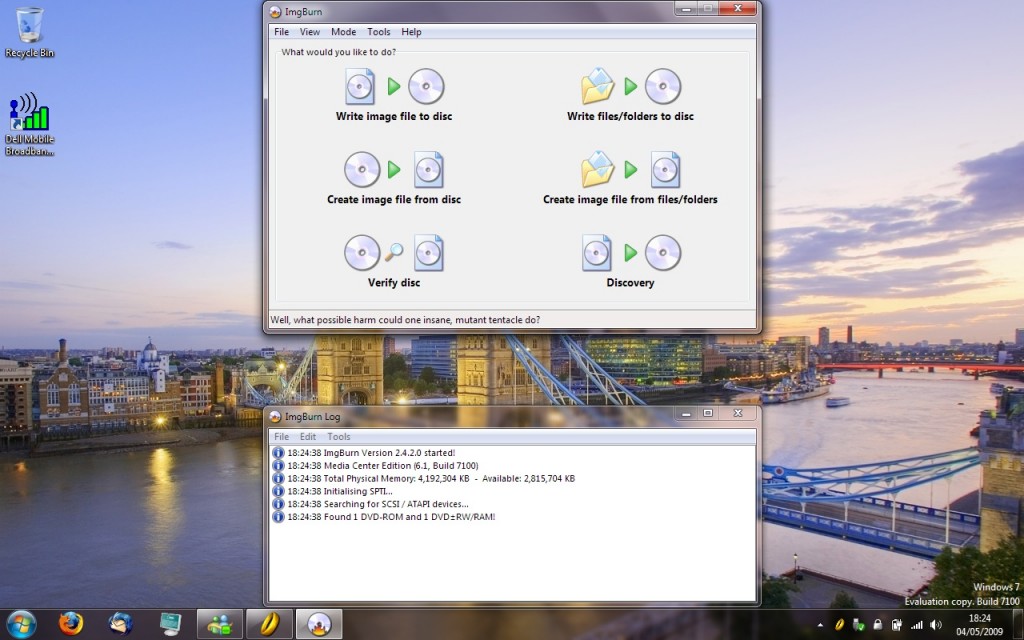Open the File menu in ImgBurn Log window

[x=281, y=437]
